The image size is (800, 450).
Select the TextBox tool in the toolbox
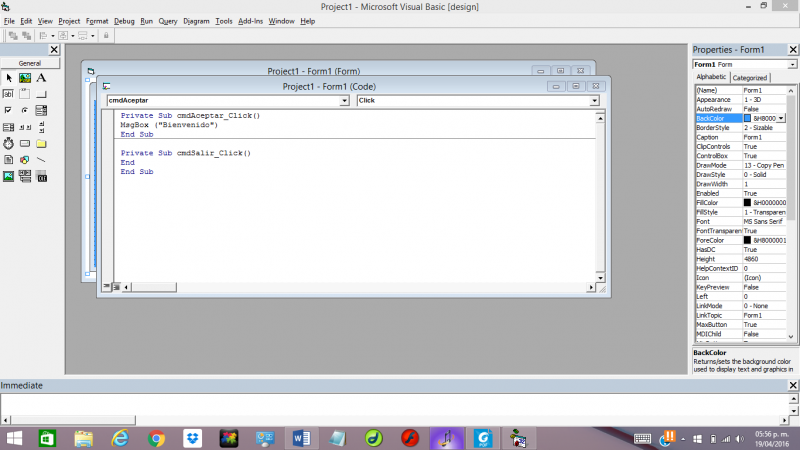click(9, 94)
